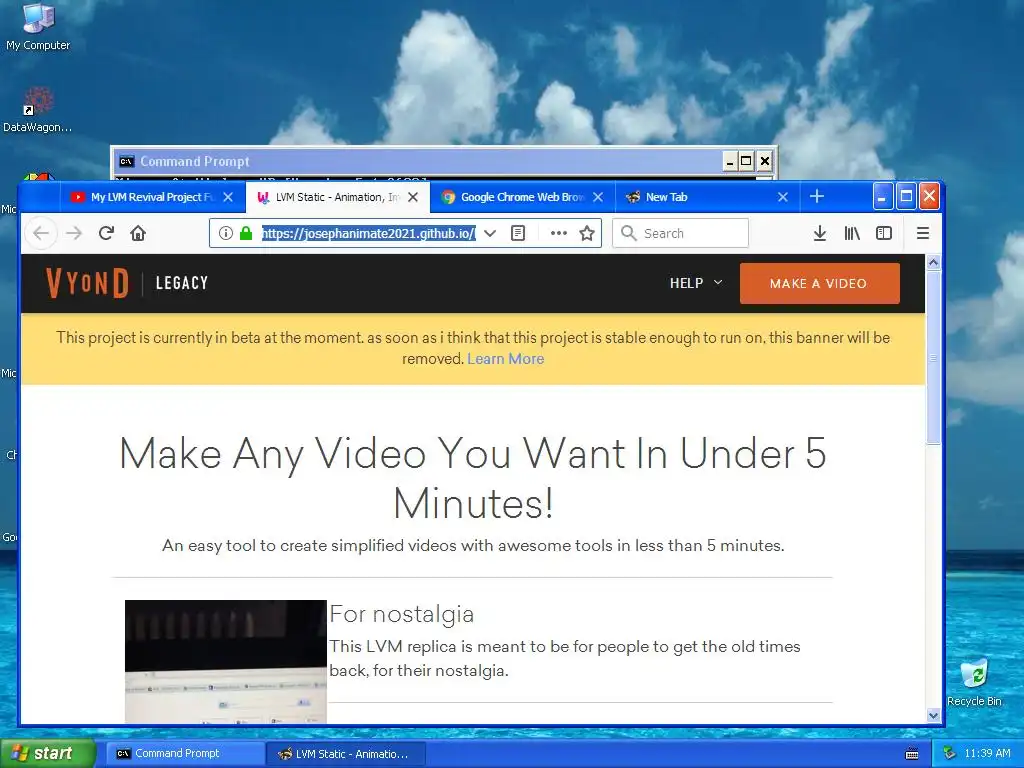Image resolution: width=1024 pixels, height=768 pixels.
Task: Close the My LVM Revival Project tab
Action: coord(228,197)
